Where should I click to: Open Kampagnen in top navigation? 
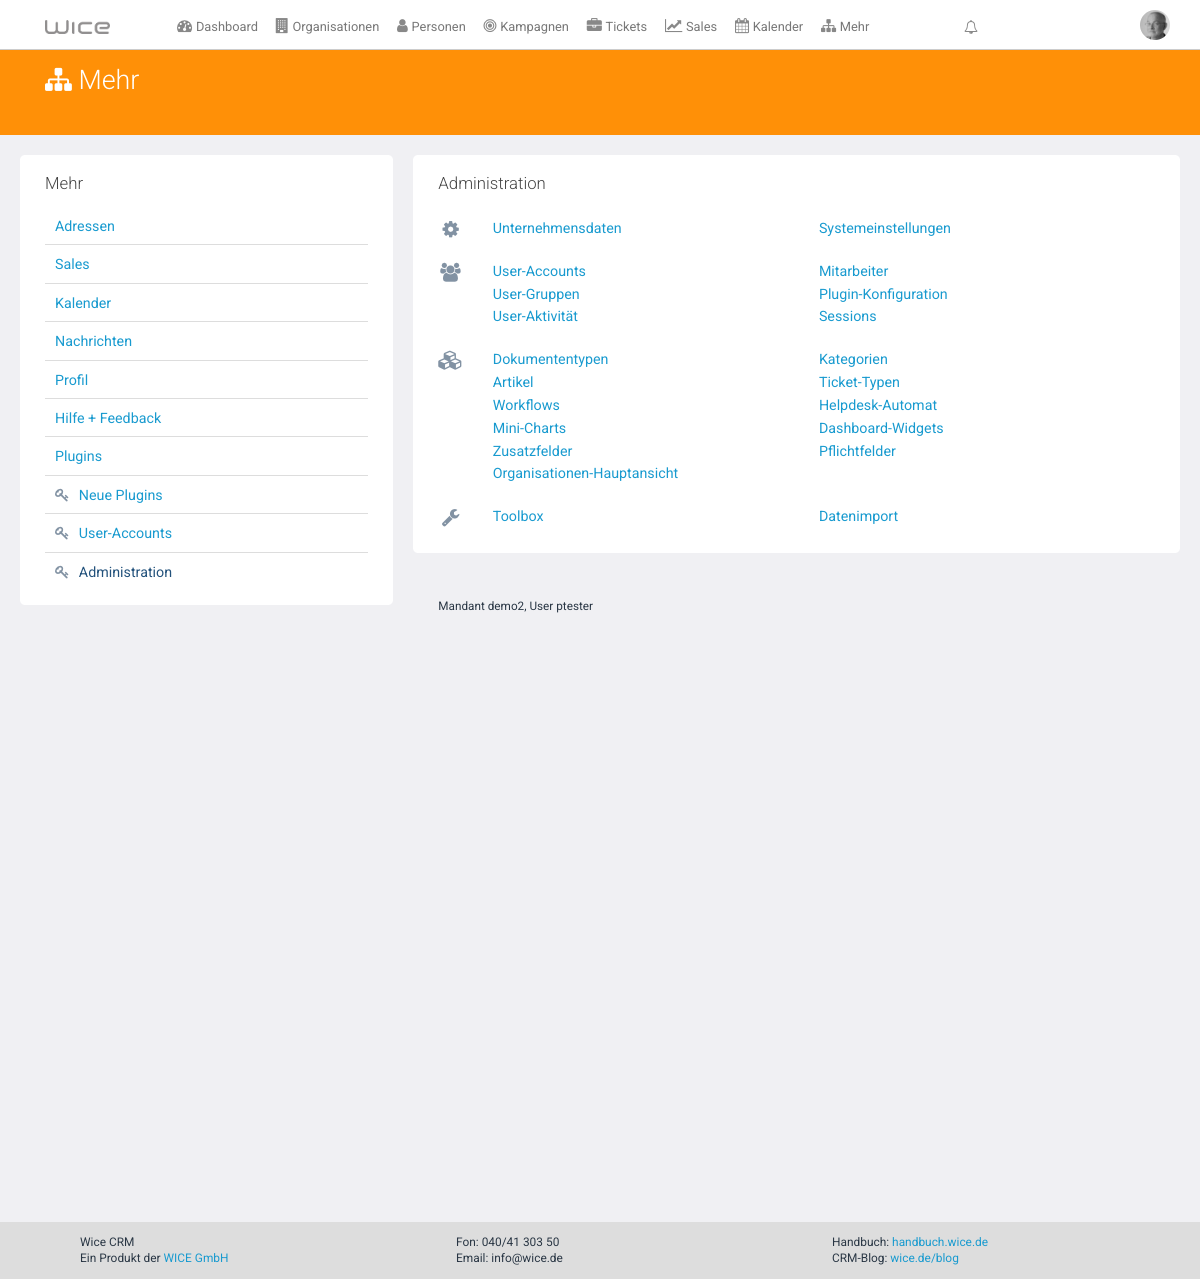(x=526, y=27)
